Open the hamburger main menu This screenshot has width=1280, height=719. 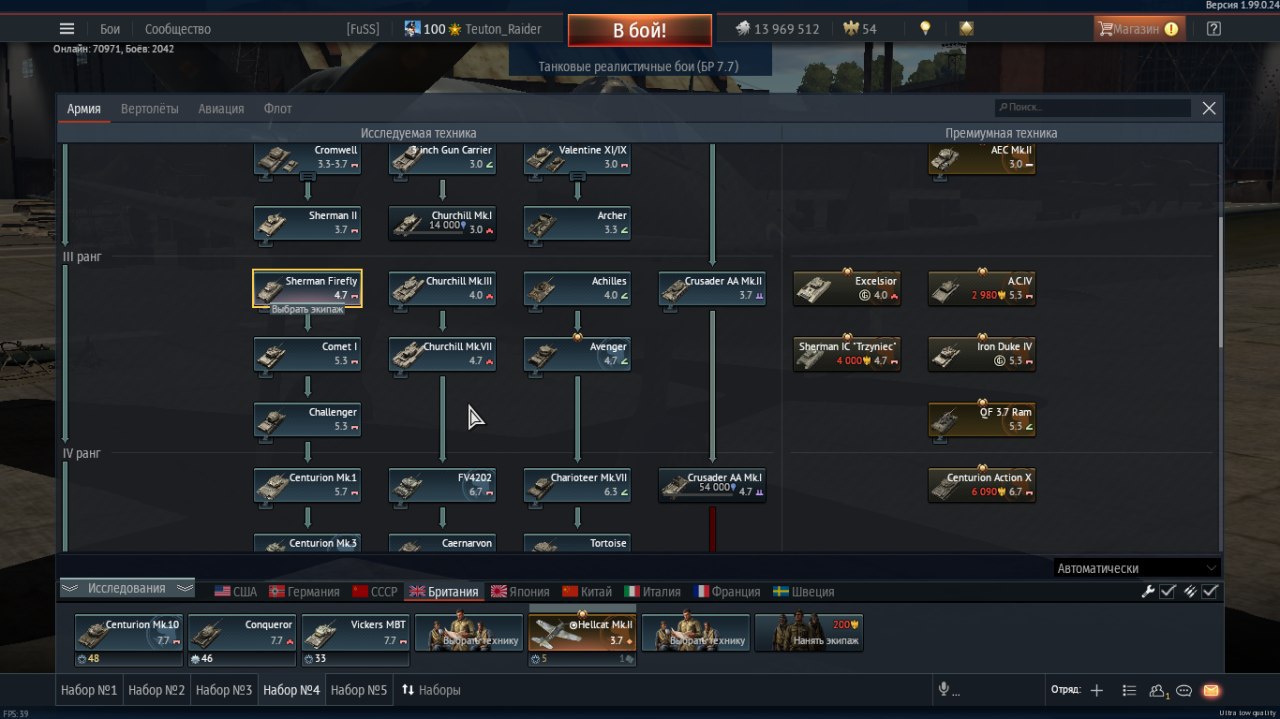pyautogui.click(x=67, y=29)
